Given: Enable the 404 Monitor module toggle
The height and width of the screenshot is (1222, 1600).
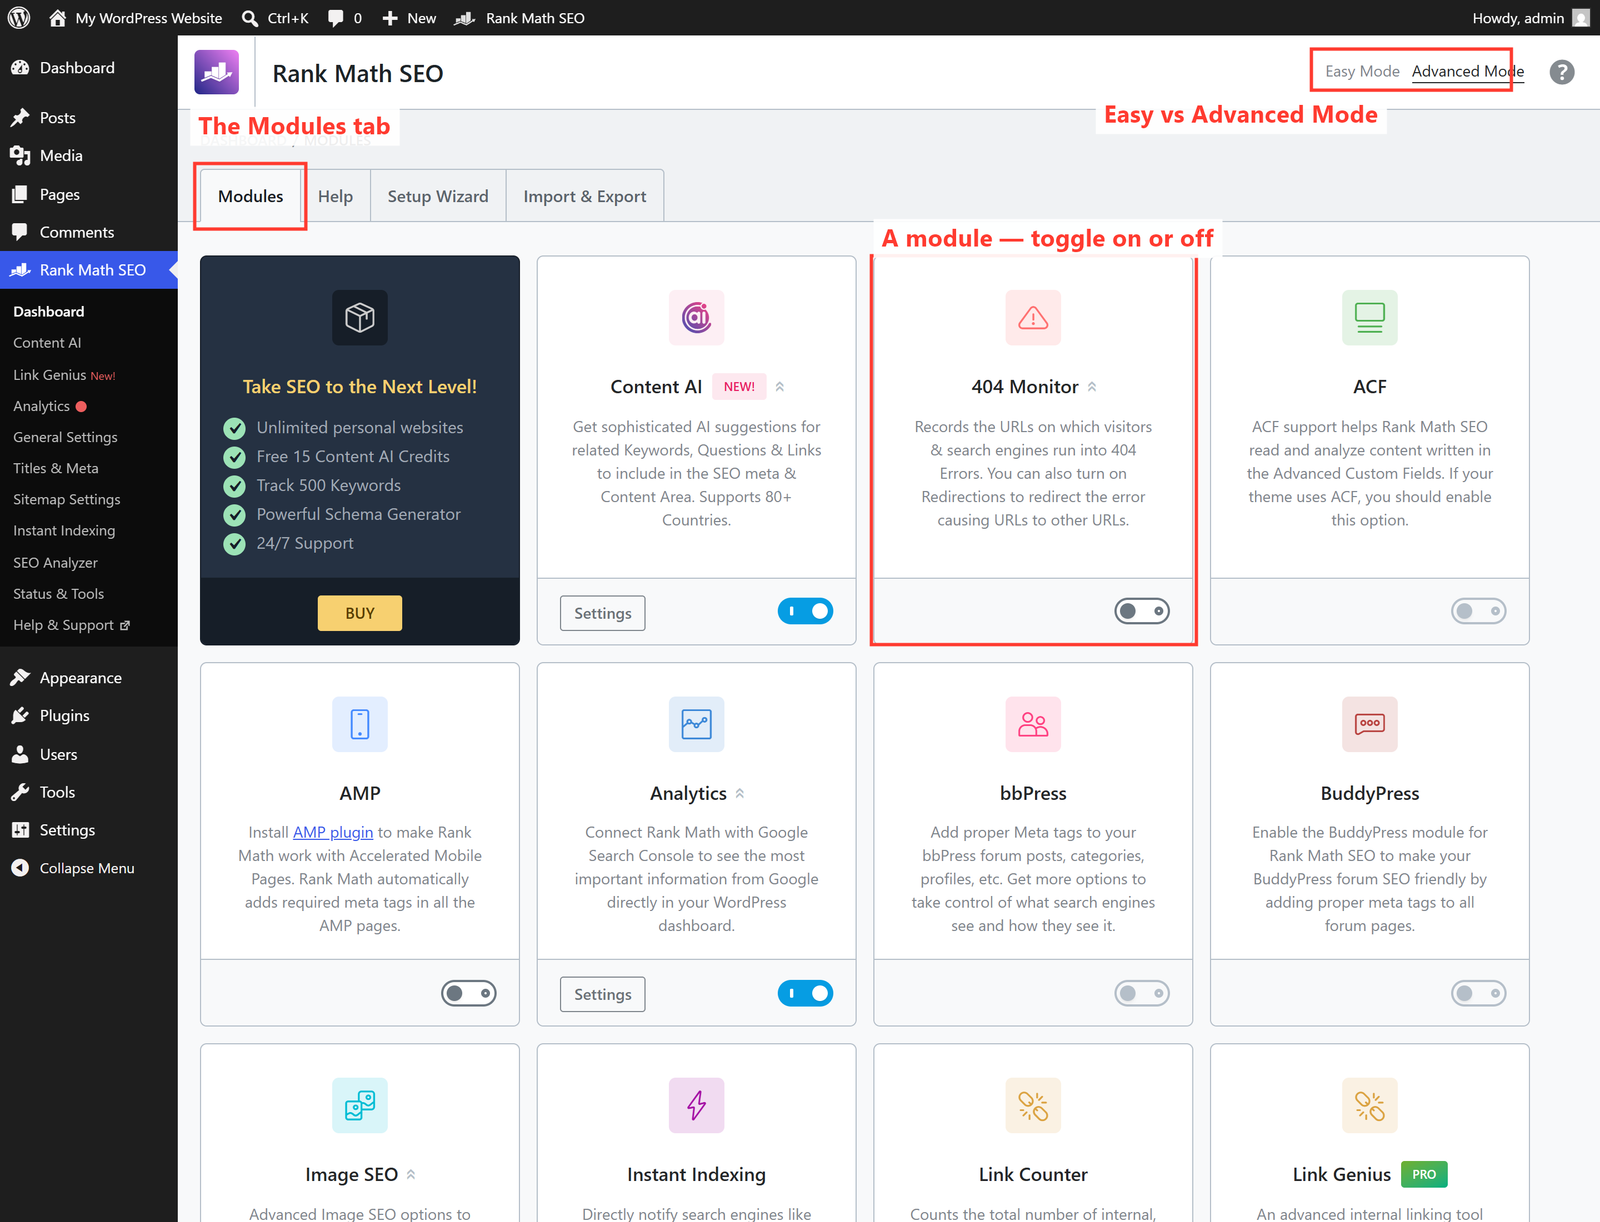Looking at the screenshot, I should pyautogui.click(x=1142, y=611).
